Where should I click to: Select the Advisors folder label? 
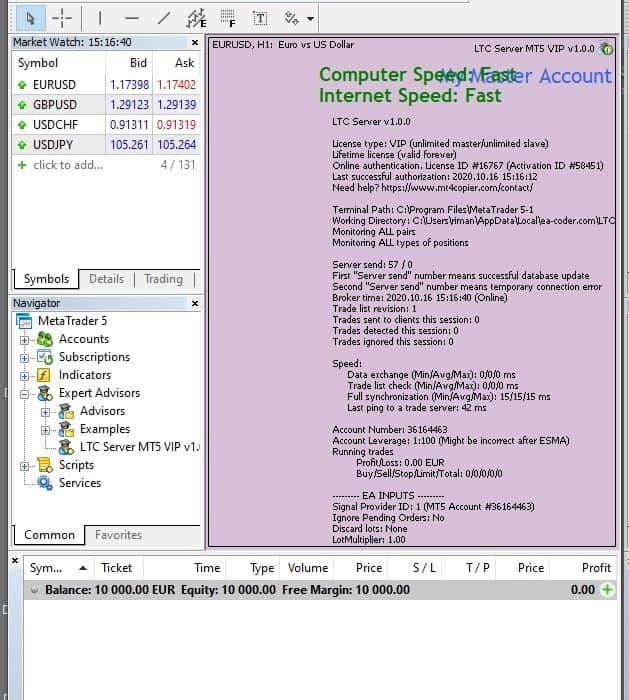(x=102, y=411)
